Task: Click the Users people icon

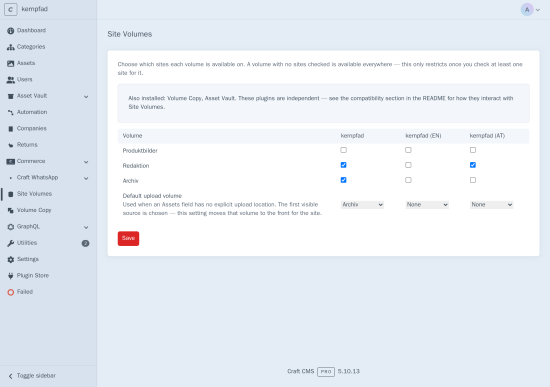Action: tap(11, 80)
